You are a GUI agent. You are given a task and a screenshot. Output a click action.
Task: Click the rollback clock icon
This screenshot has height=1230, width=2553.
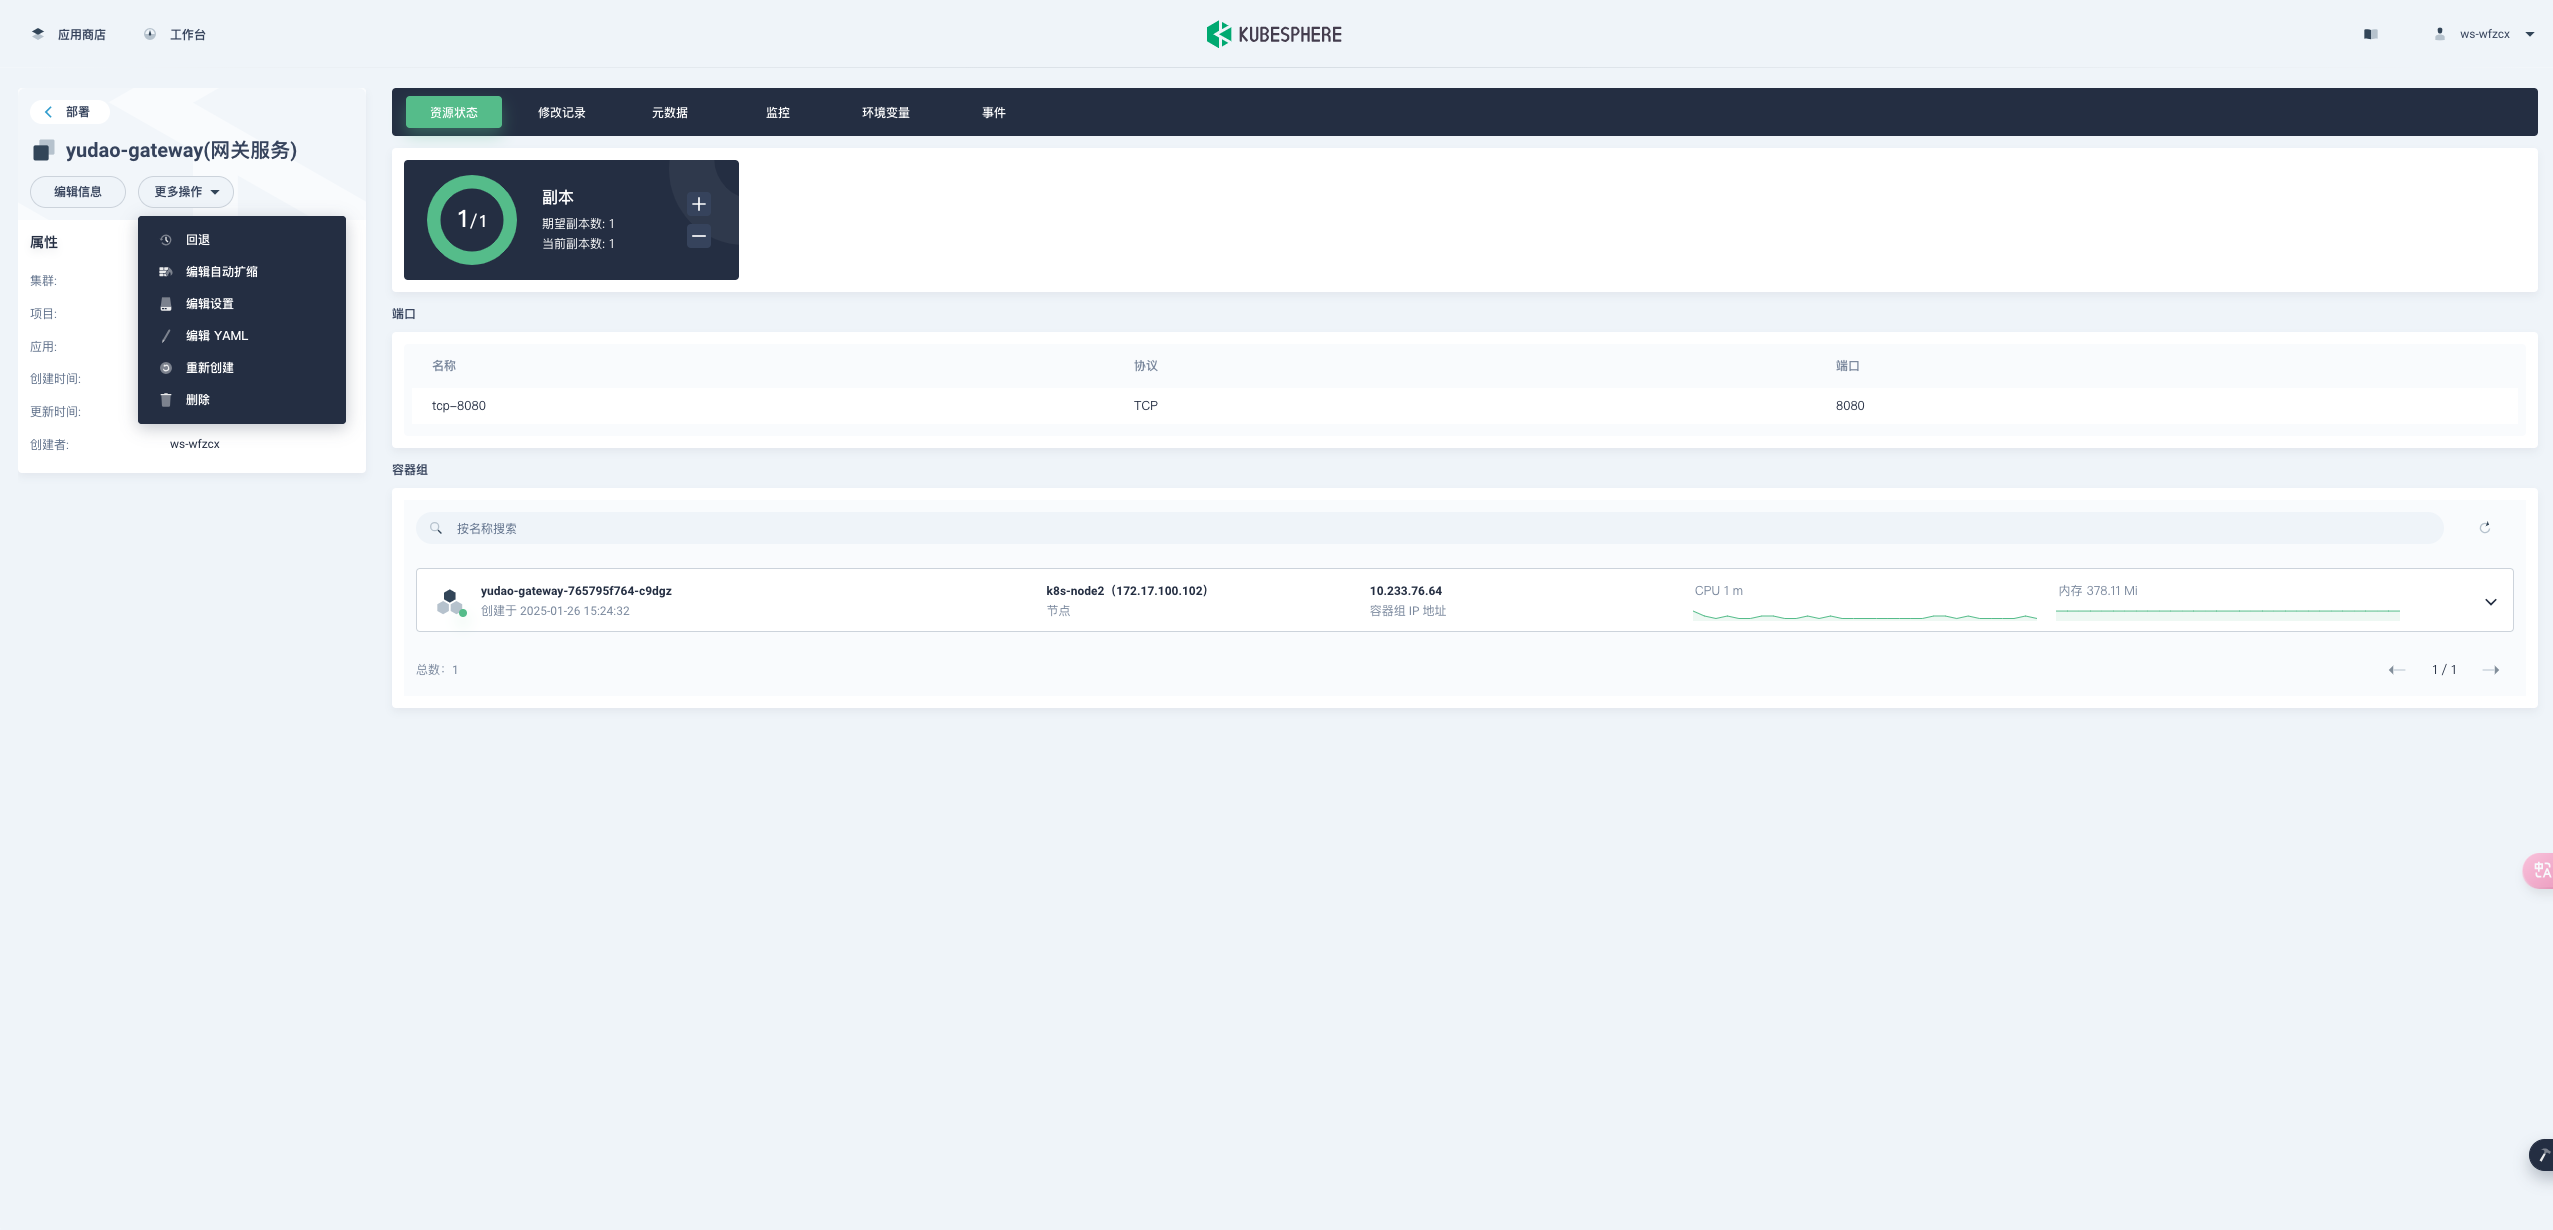(166, 240)
